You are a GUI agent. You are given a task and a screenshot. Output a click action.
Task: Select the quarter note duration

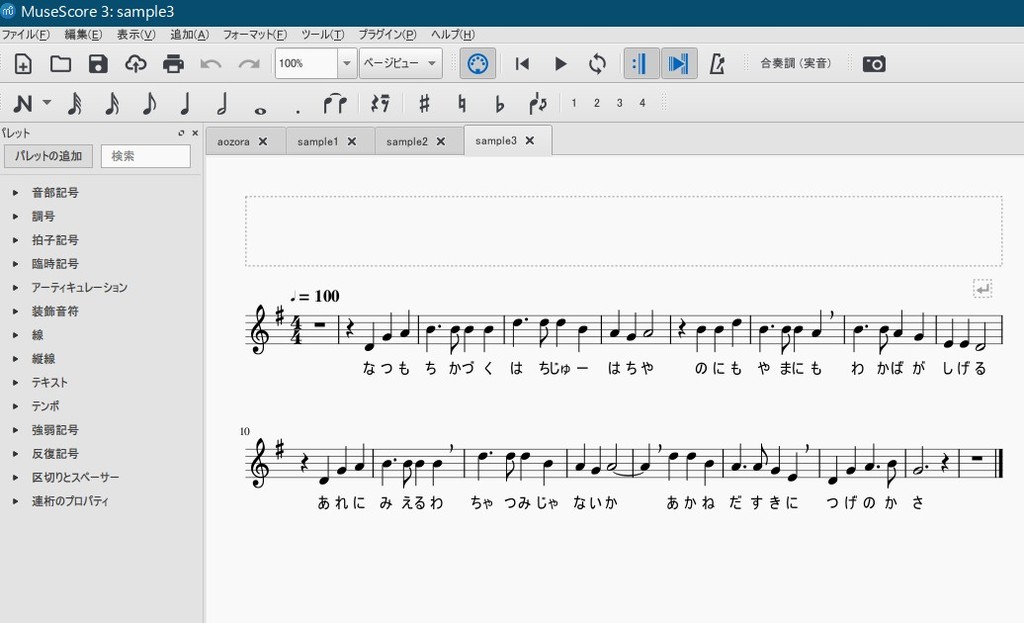(185, 103)
